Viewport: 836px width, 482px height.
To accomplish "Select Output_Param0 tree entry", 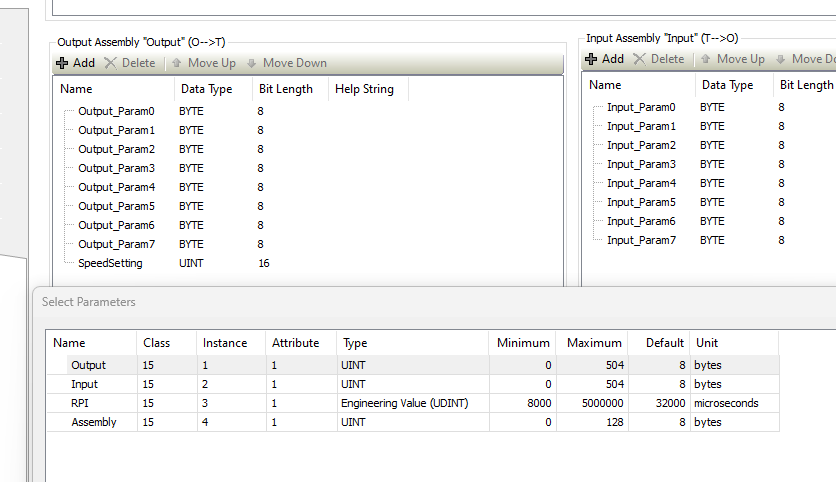I will (x=116, y=111).
